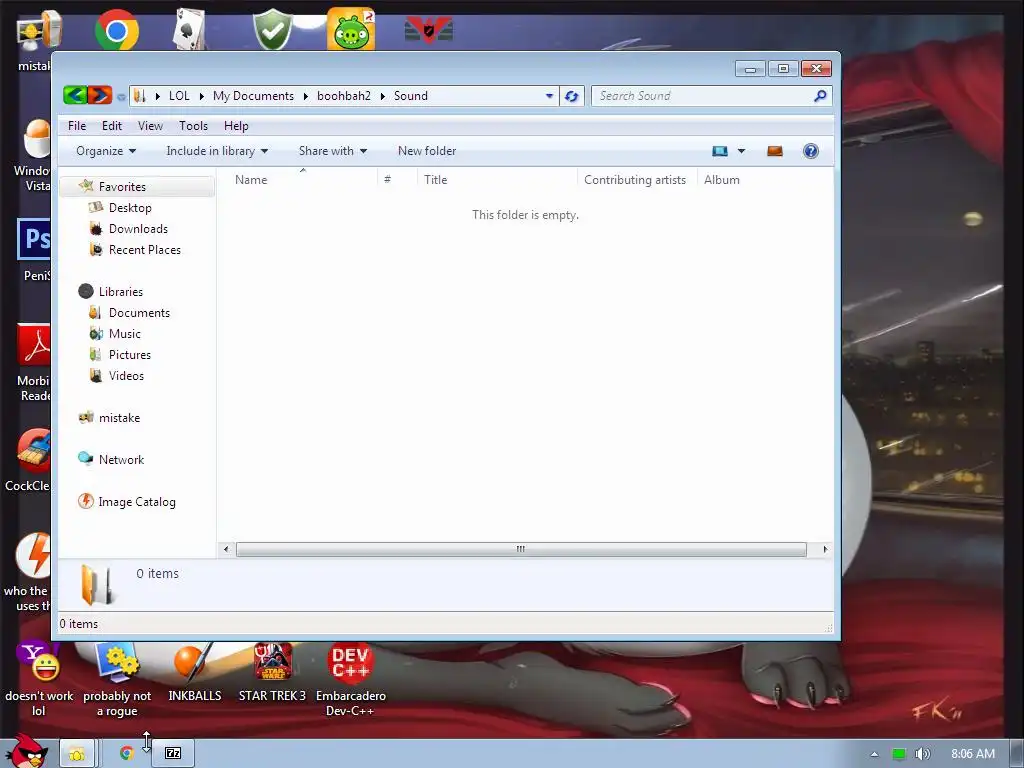Click green pig desktop icon
The width and height of the screenshot is (1024, 768).
click(x=351, y=29)
